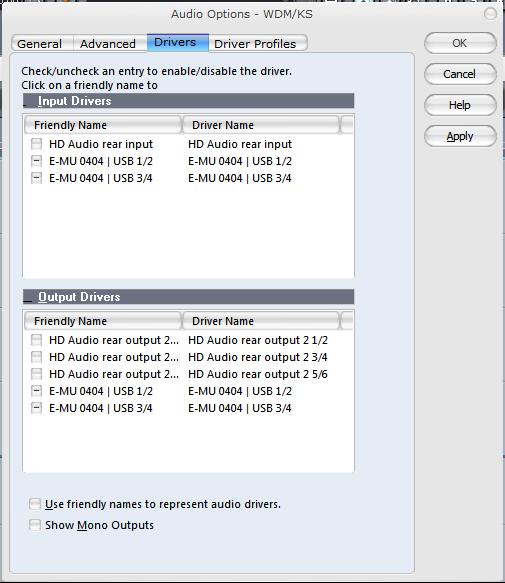Image resolution: width=505 pixels, height=583 pixels.
Task: Apply the driver settings
Action: (x=460, y=136)
